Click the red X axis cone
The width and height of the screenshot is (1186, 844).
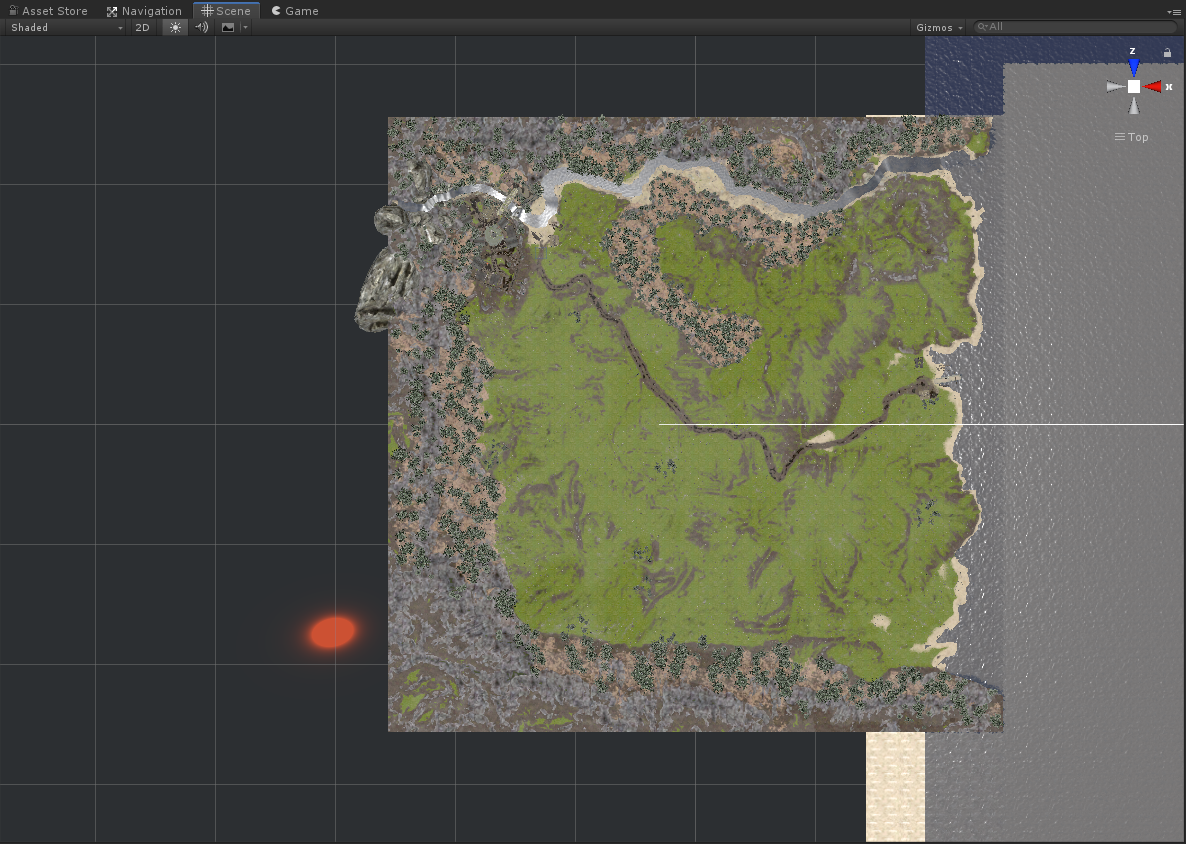click(1153, 87)
